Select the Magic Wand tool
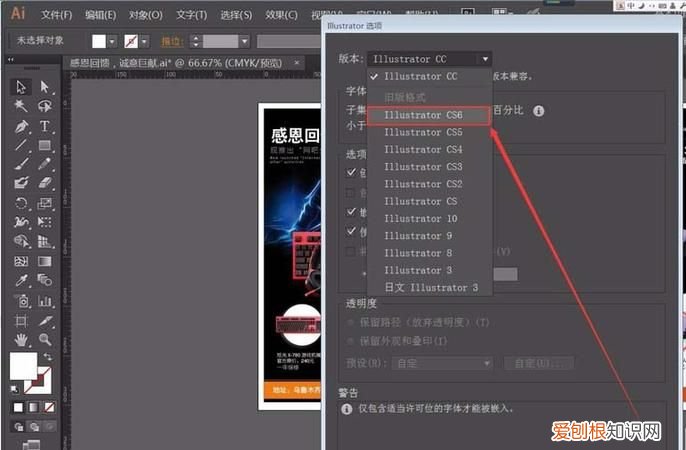The width and height of the screenshot is (686, 450). tap(21, 106)
